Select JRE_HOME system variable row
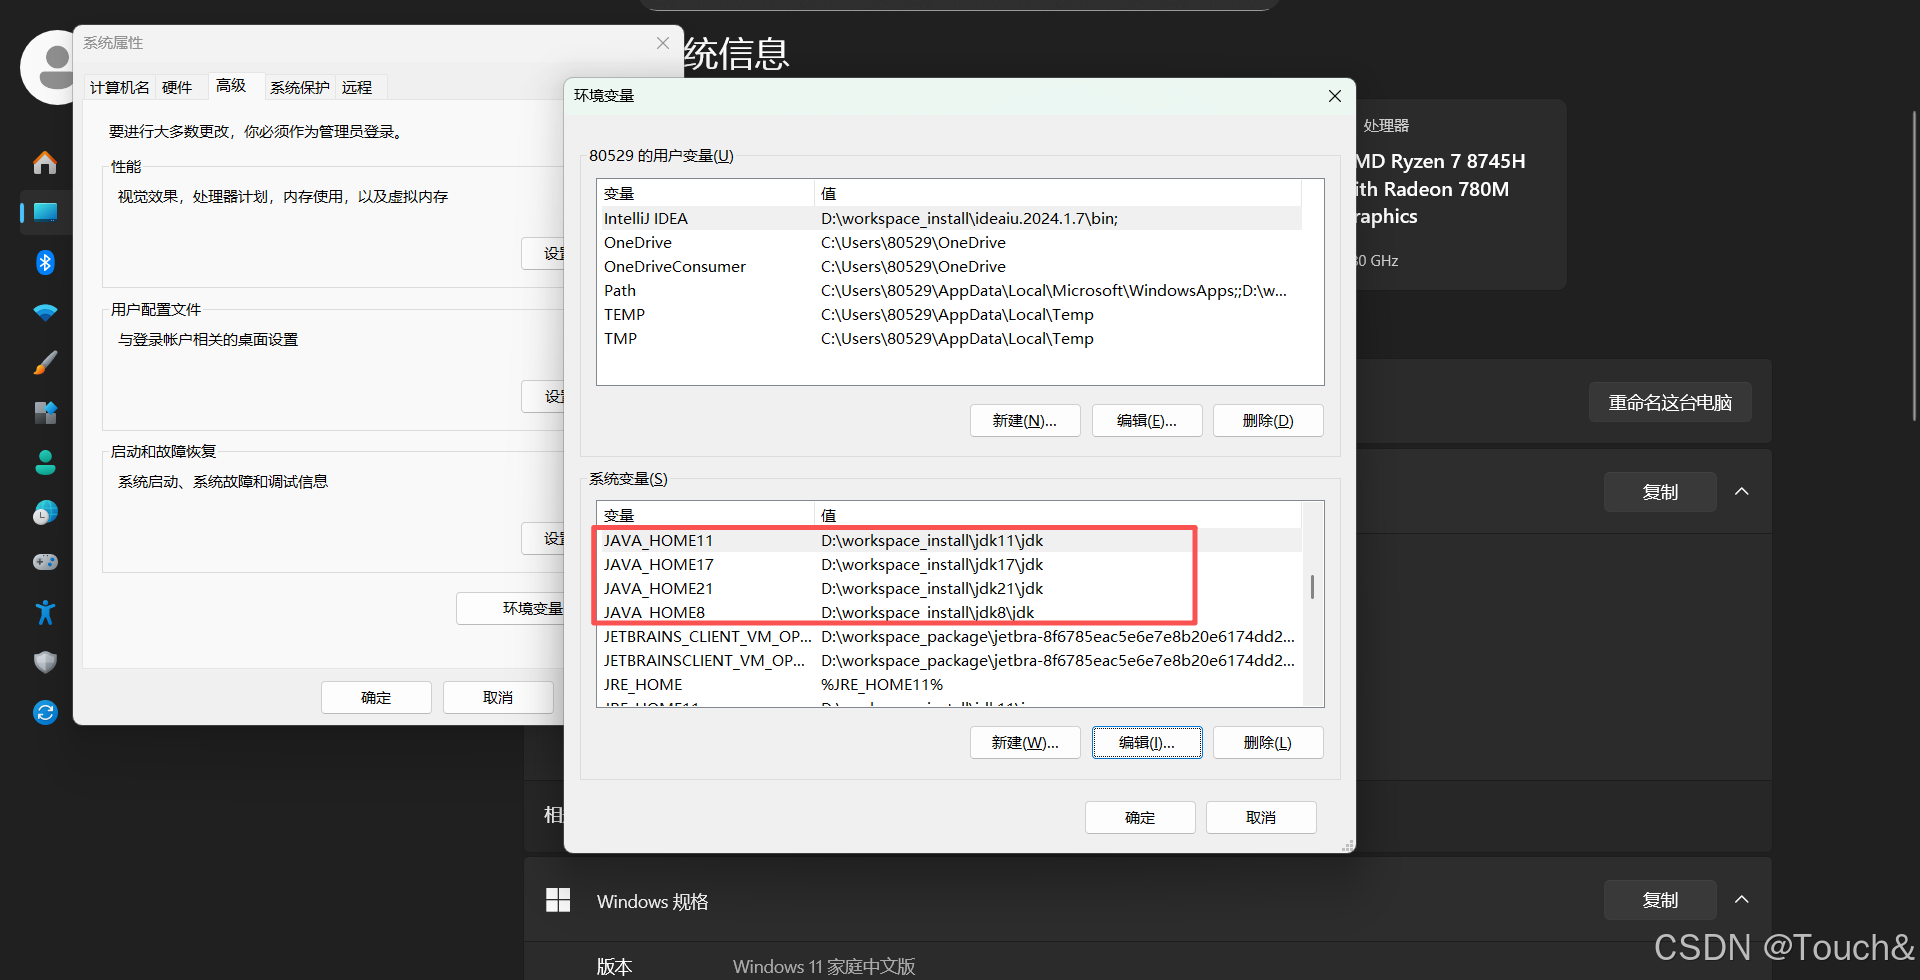 tap(949, 685)
